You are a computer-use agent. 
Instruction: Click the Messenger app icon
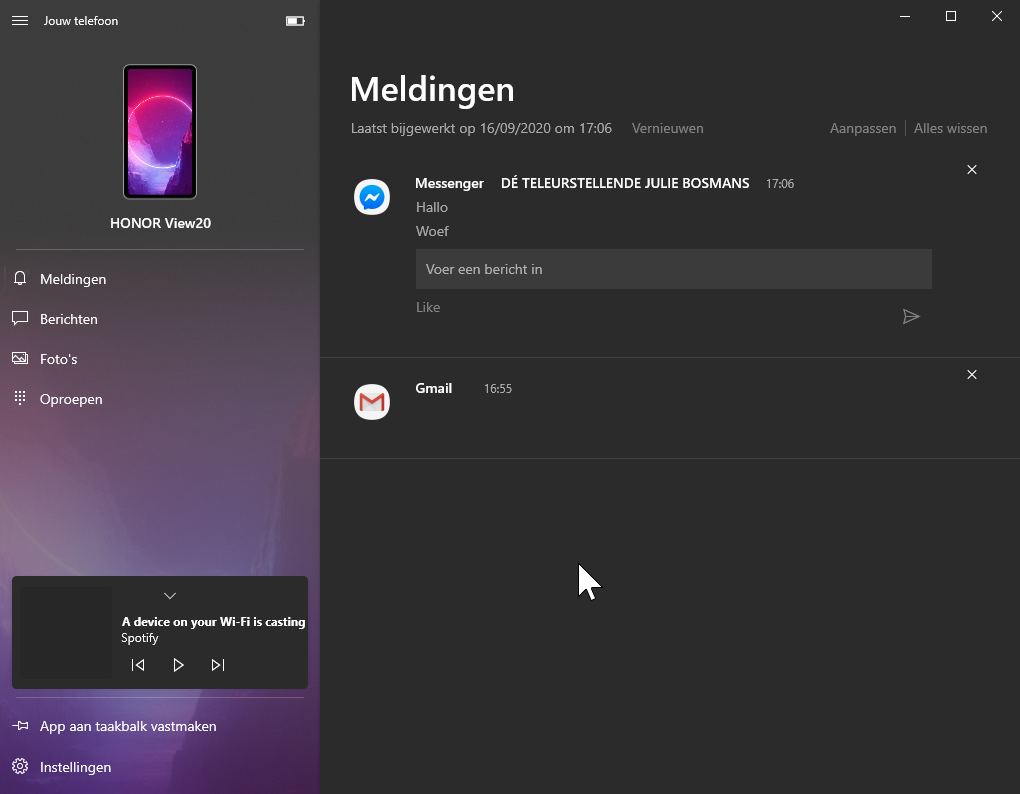click(x=372, y=197)
